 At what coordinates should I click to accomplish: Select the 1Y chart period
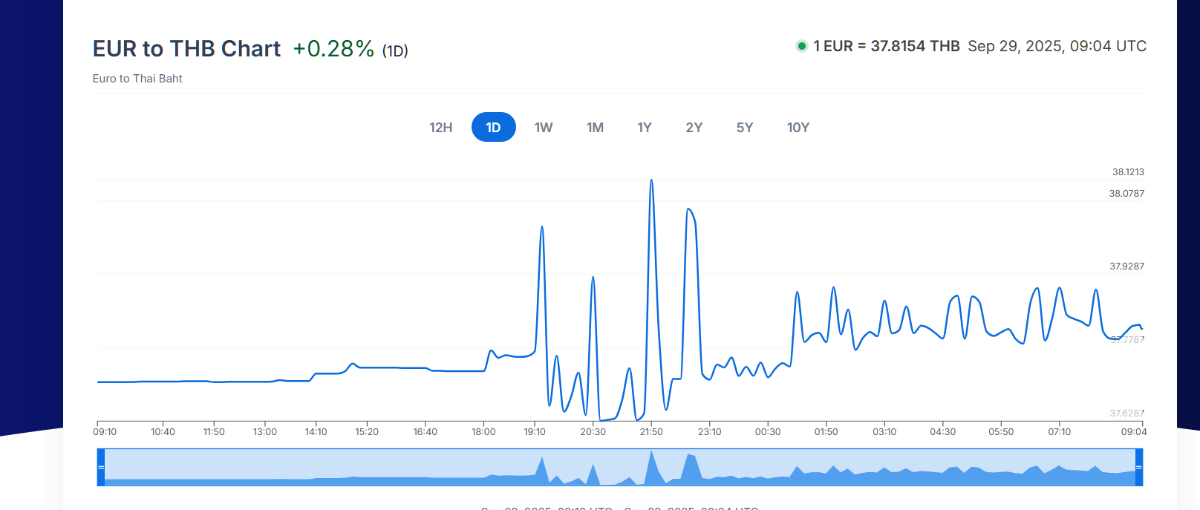(x=645, y=127)
